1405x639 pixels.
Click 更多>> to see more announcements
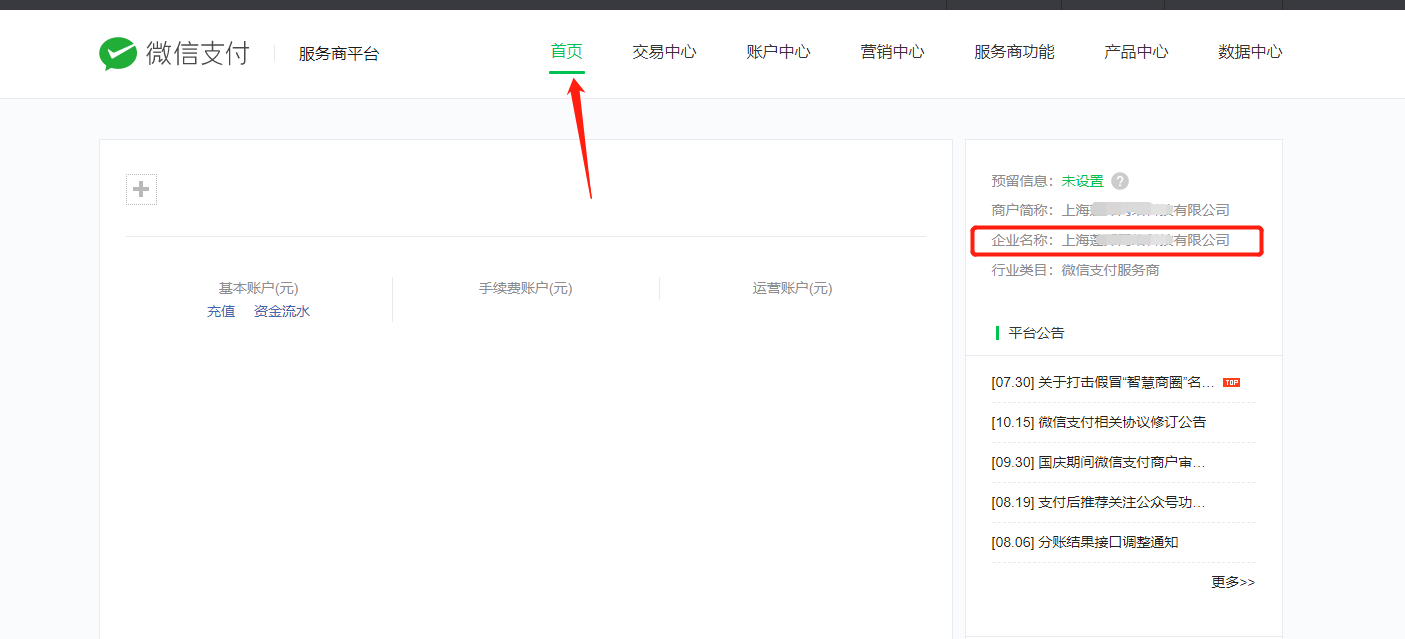[1233, 582]
